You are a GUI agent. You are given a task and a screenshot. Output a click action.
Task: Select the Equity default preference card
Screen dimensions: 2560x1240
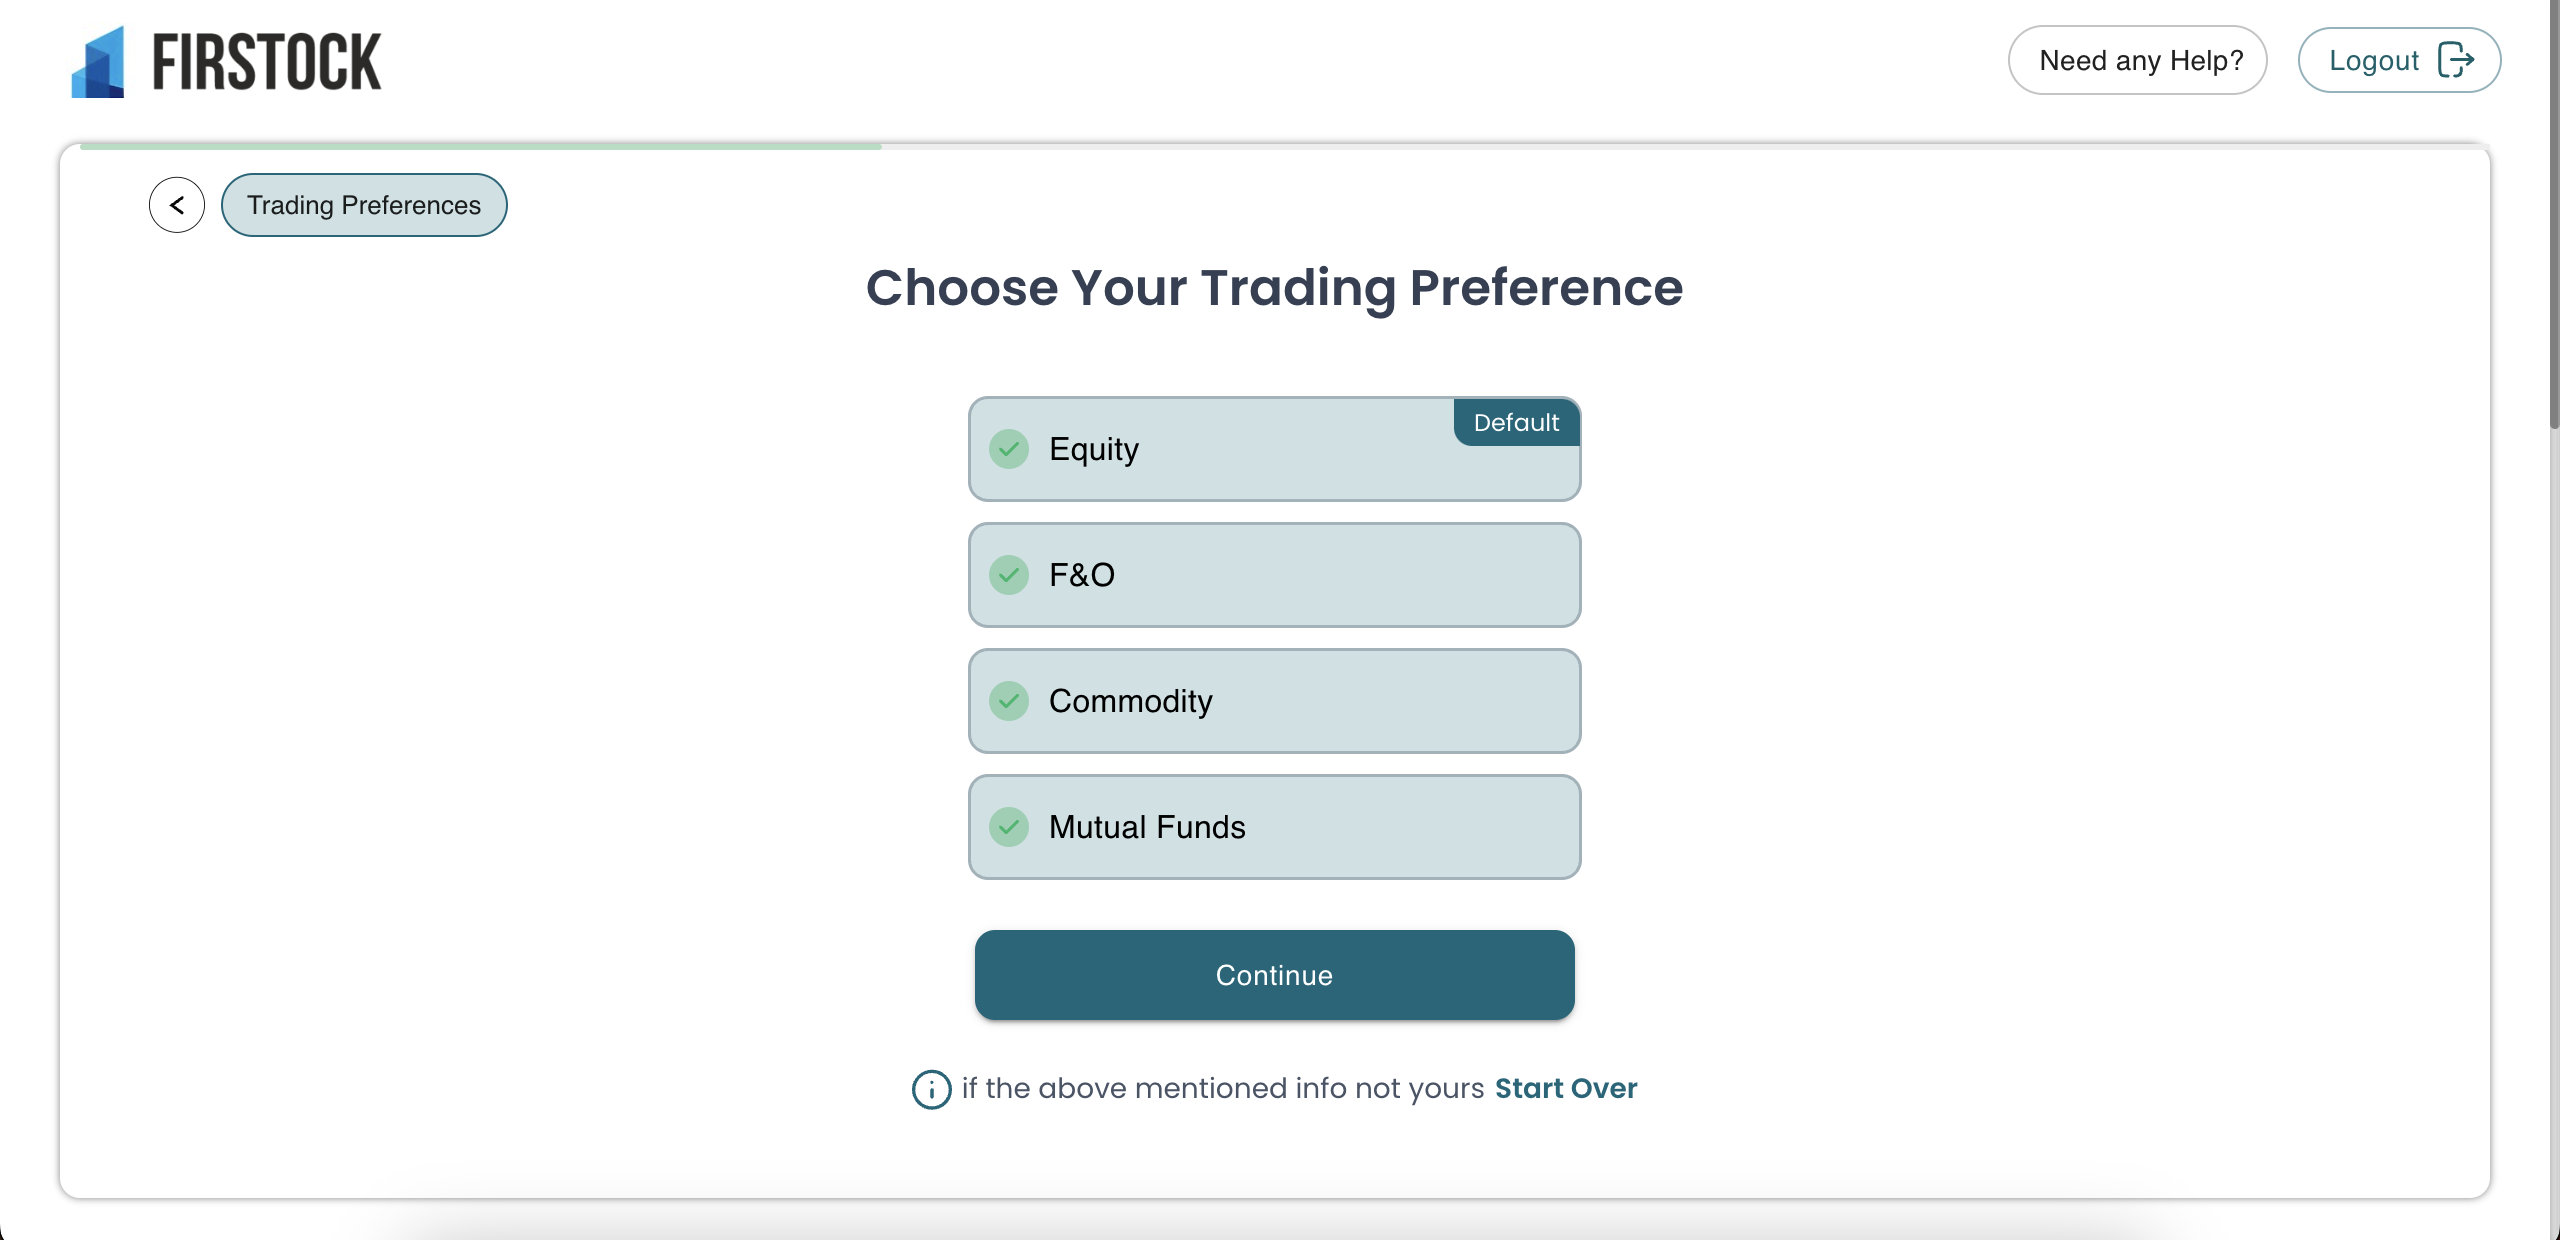tap(1274, 449)
